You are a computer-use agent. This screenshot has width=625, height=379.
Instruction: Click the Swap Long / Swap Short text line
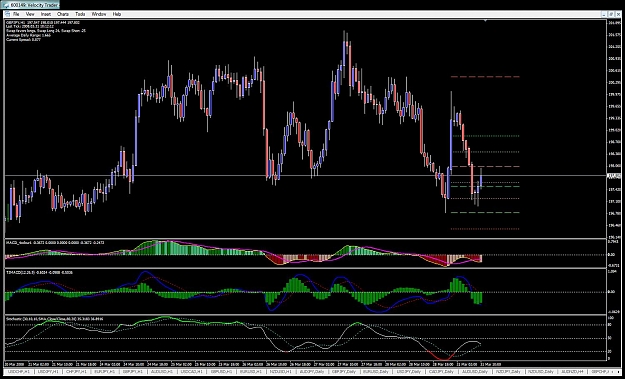click(46, 31)
